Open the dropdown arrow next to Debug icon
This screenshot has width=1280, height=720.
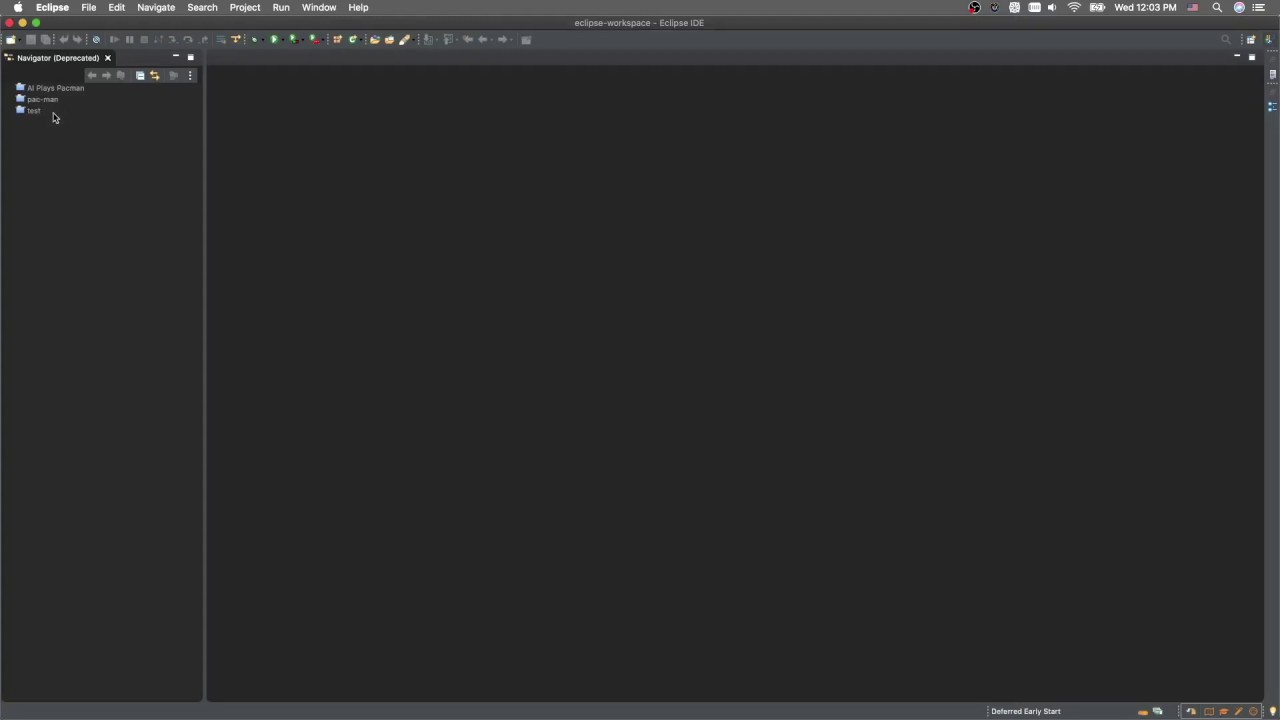pos(263,40)
